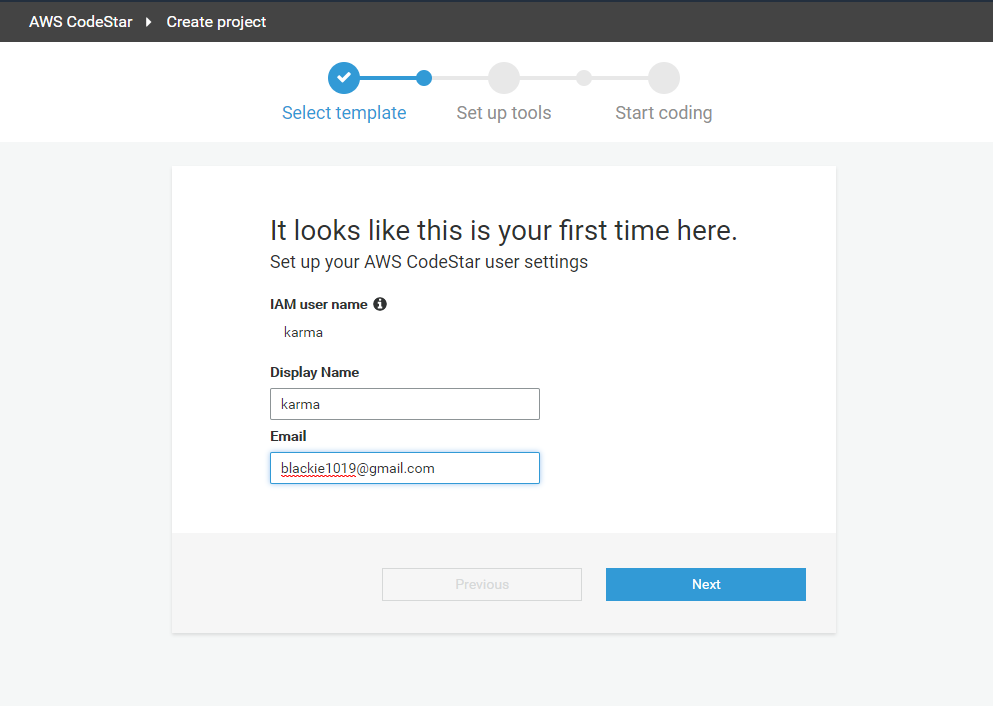Click the small blue progress dot
This screenshot has height=706, width=993.
[424, 77]
